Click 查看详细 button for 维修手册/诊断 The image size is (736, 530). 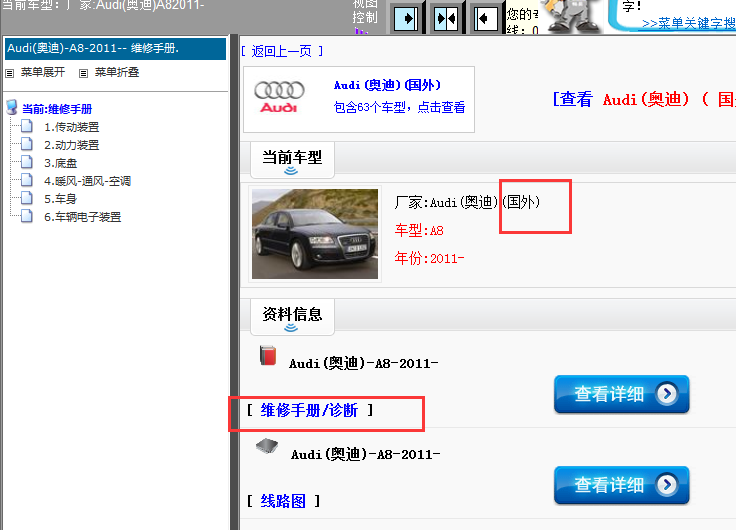[621, 394]
